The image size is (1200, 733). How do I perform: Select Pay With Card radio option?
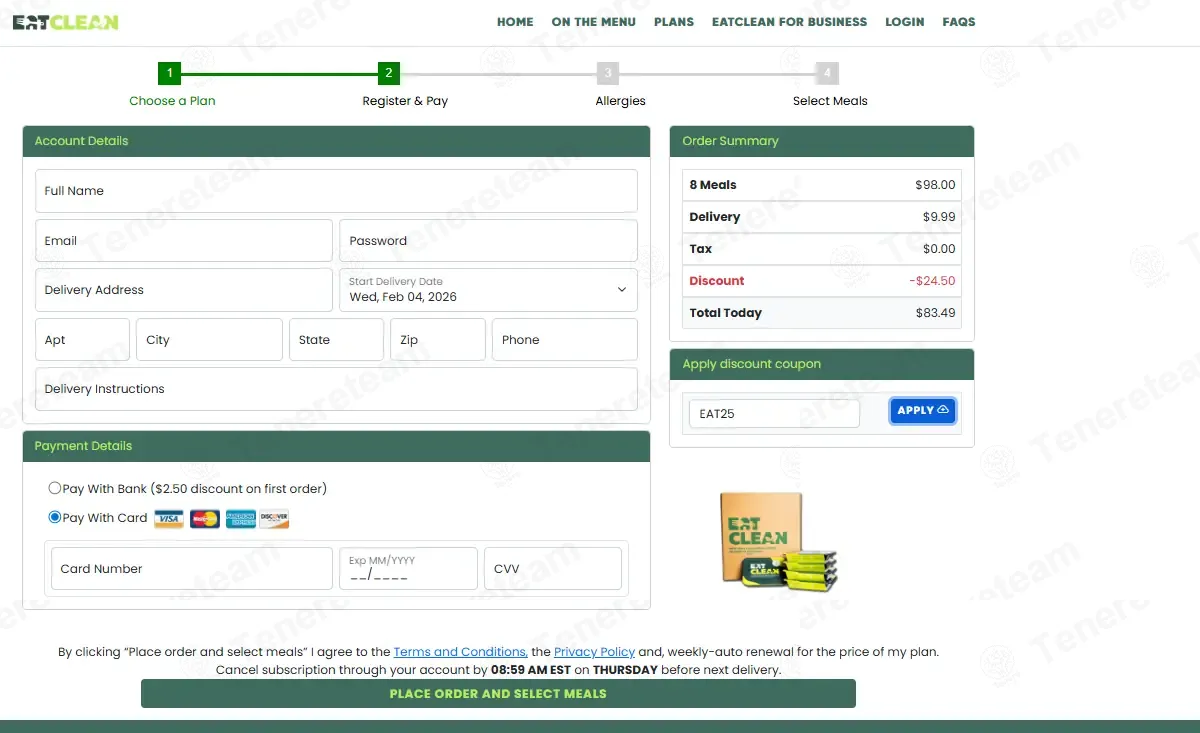coord(55,518)
